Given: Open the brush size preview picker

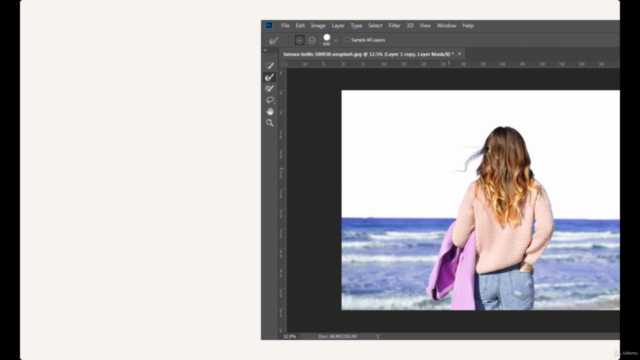Looking at the screenshot, I should pos(327,39).
